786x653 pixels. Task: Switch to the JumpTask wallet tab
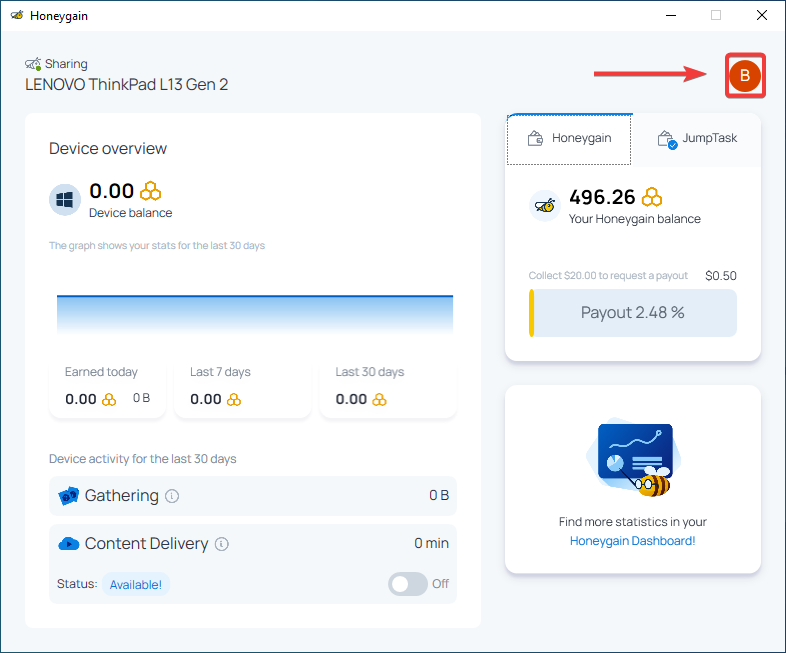click(x=697, y=139)
